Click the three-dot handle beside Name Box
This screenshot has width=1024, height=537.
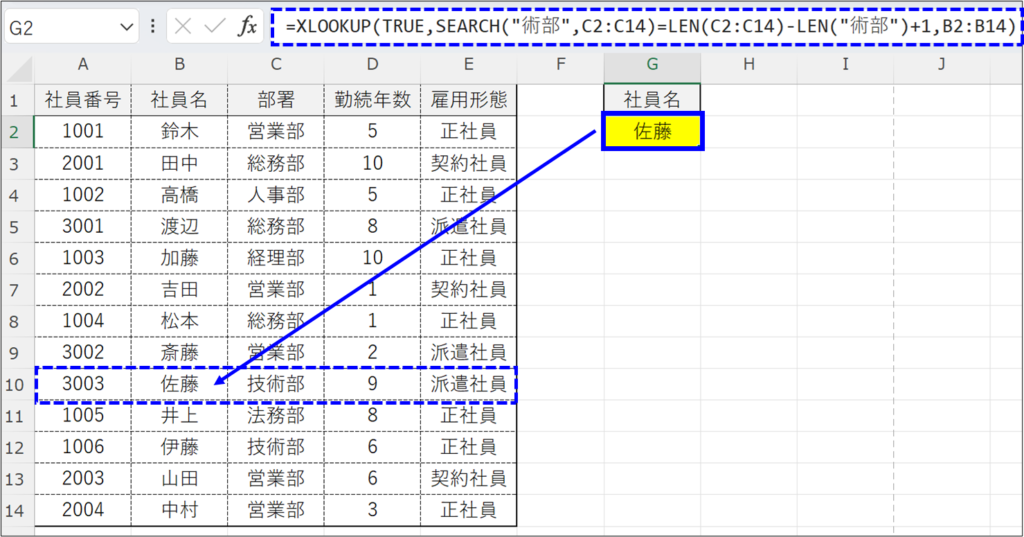[152, 27]
